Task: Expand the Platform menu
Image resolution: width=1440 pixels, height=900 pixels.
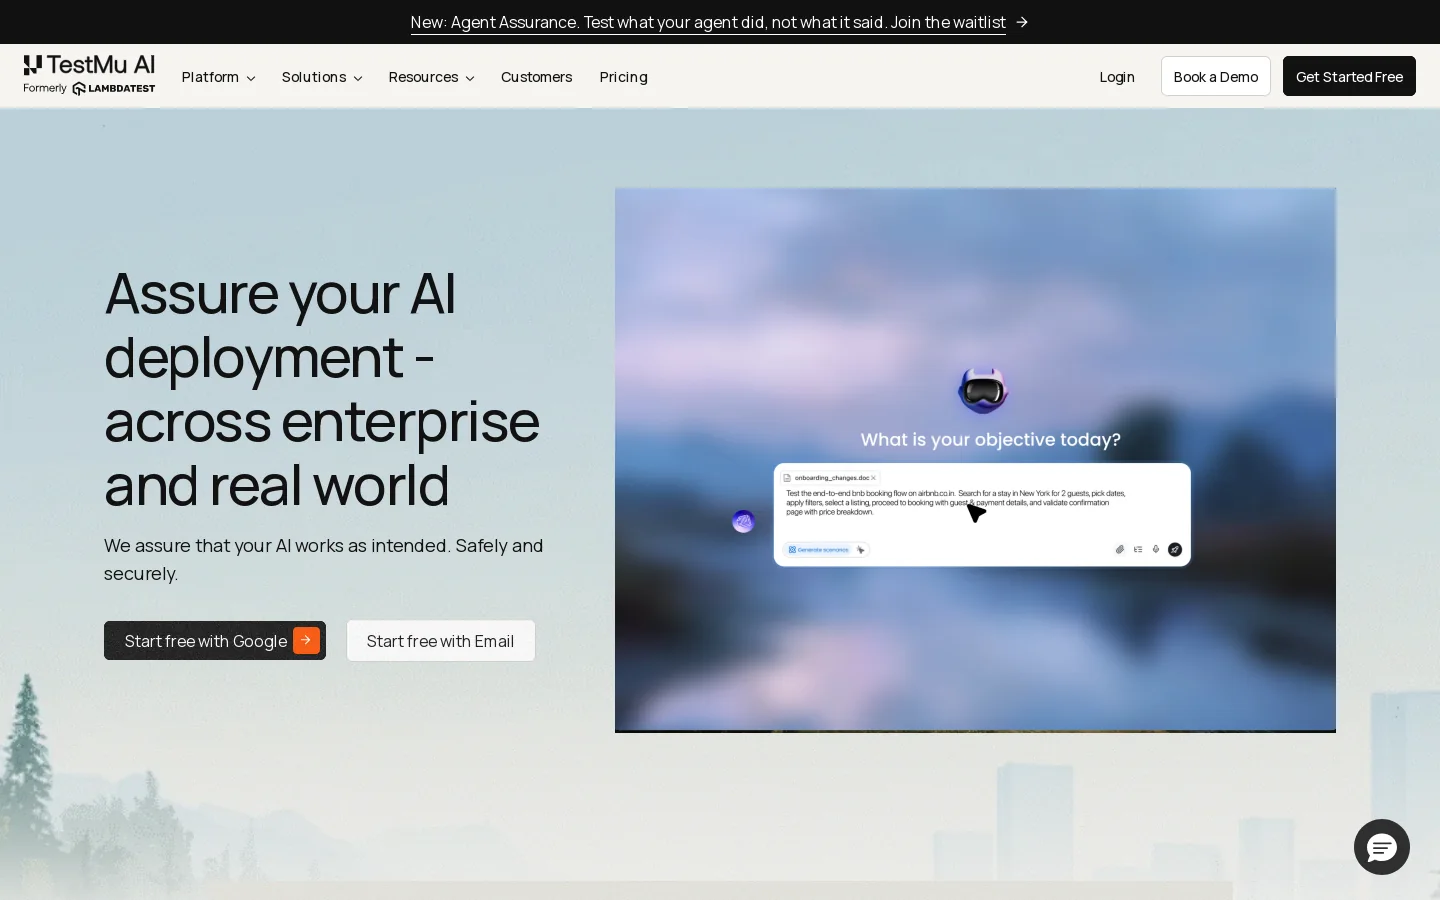Action: tap(218, 77)
